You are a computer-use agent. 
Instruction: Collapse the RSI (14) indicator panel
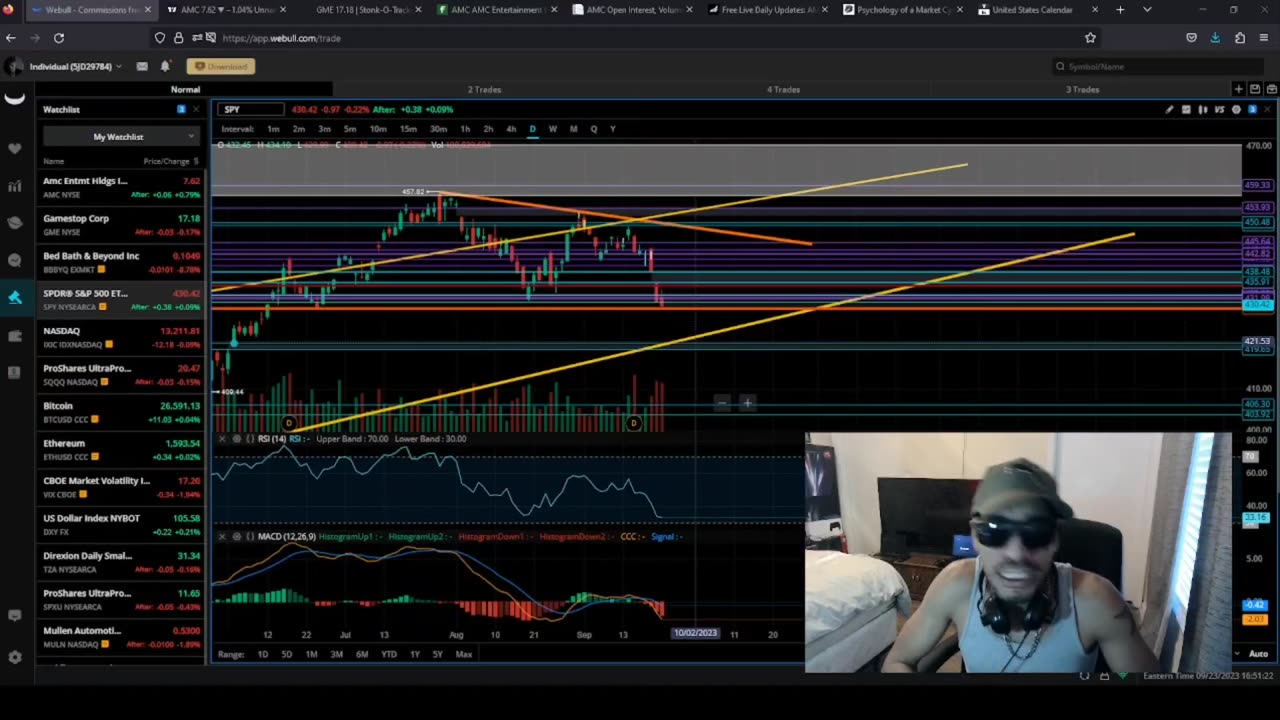click(222, 439)
